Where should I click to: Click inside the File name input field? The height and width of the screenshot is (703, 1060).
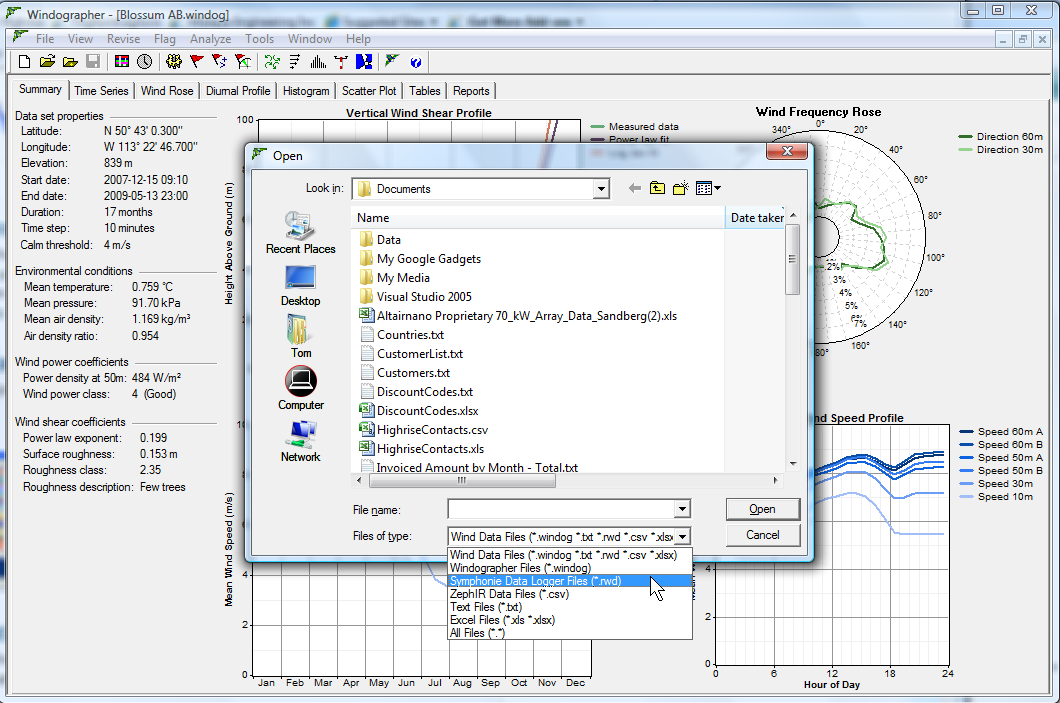point(561,509)
